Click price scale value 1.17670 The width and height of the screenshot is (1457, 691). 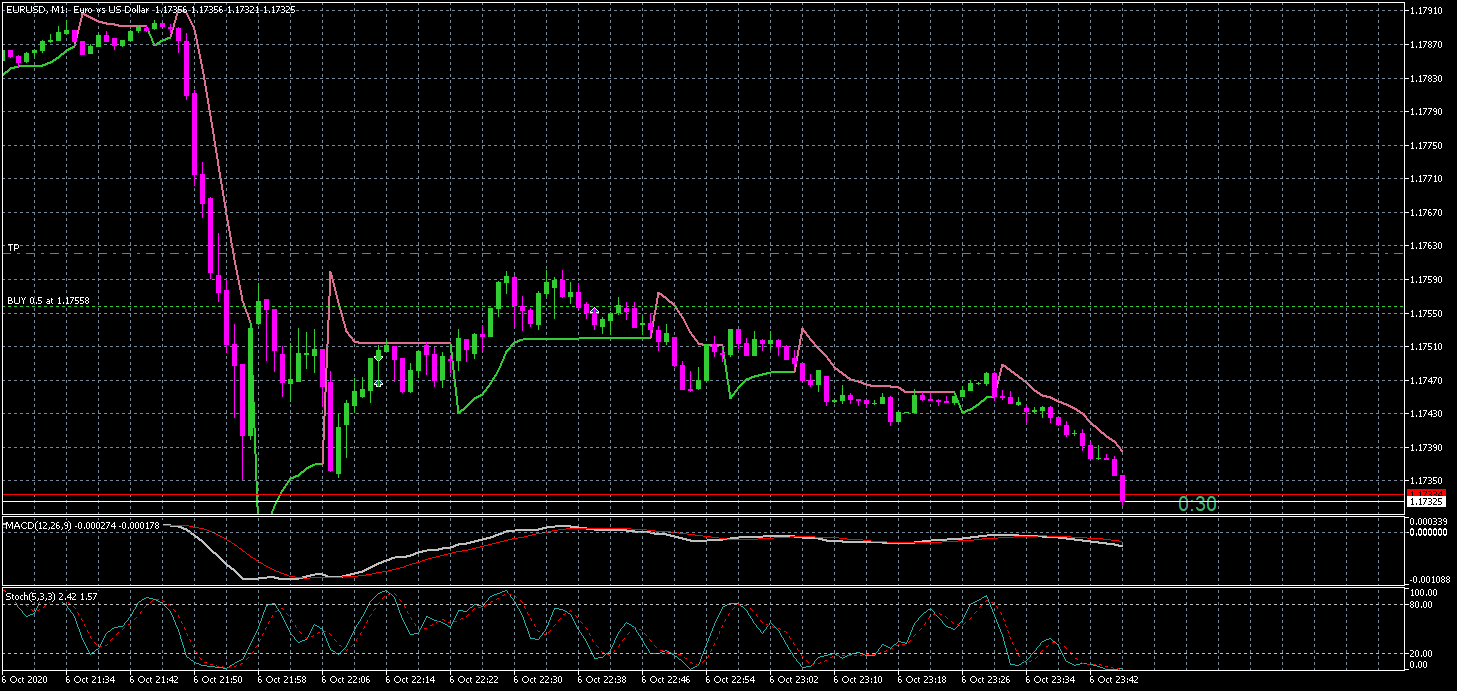[1425, 213]
